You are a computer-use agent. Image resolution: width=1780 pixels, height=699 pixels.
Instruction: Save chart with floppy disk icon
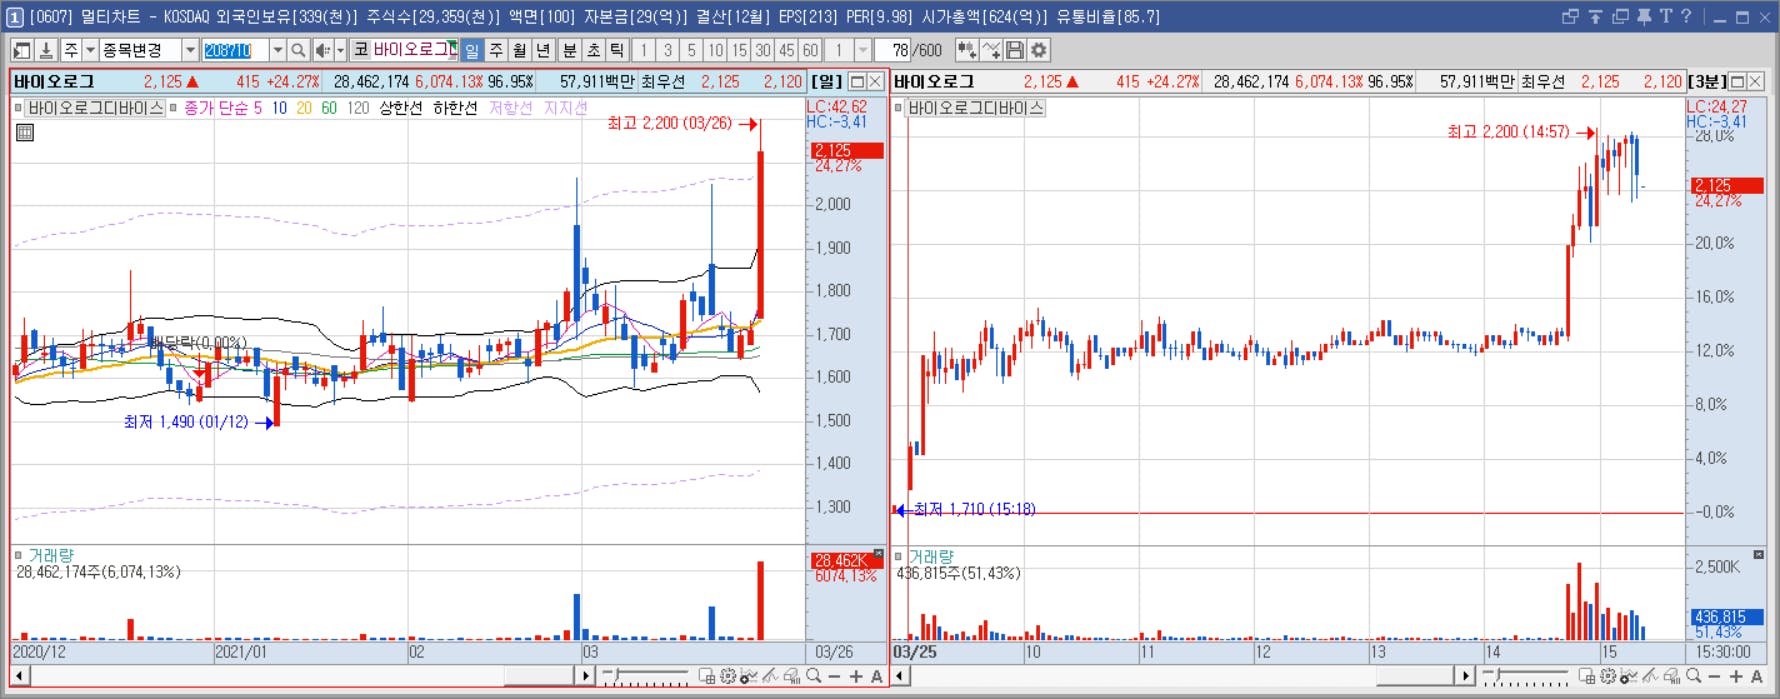(x=1015, y=50)
